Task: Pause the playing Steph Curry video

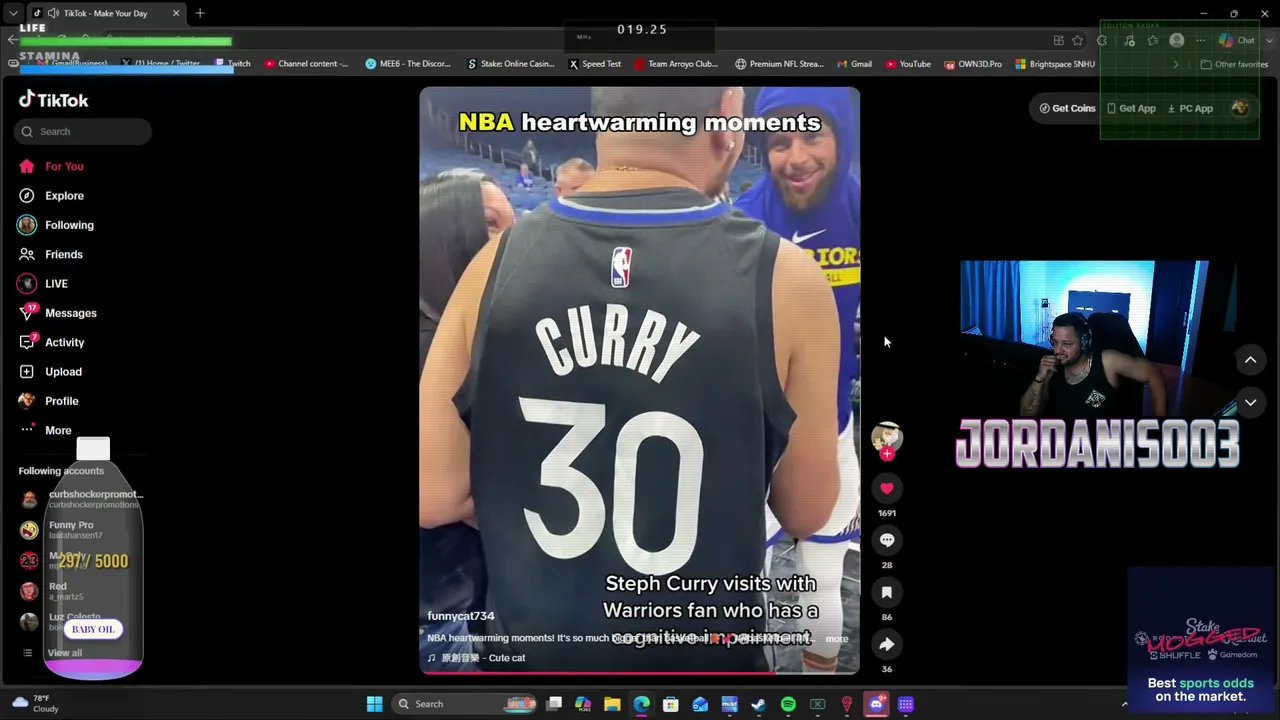Action: tap(640, 380)
